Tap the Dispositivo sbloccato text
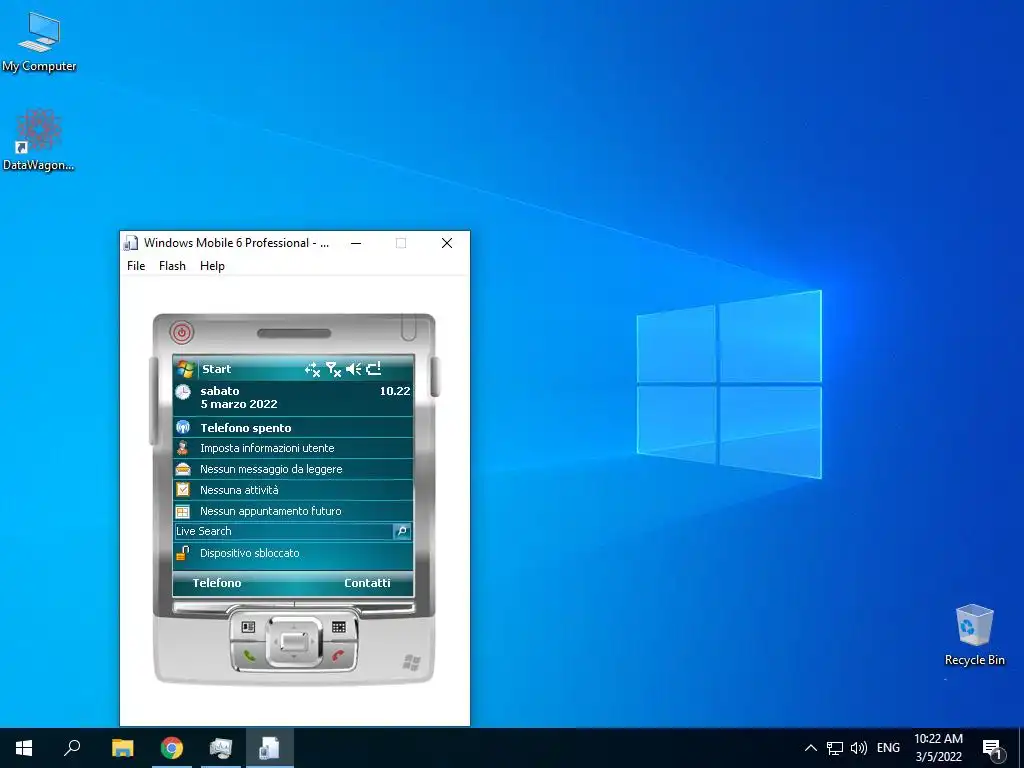This screenshot has width=1024, height=768. click(x=249, y=553)
